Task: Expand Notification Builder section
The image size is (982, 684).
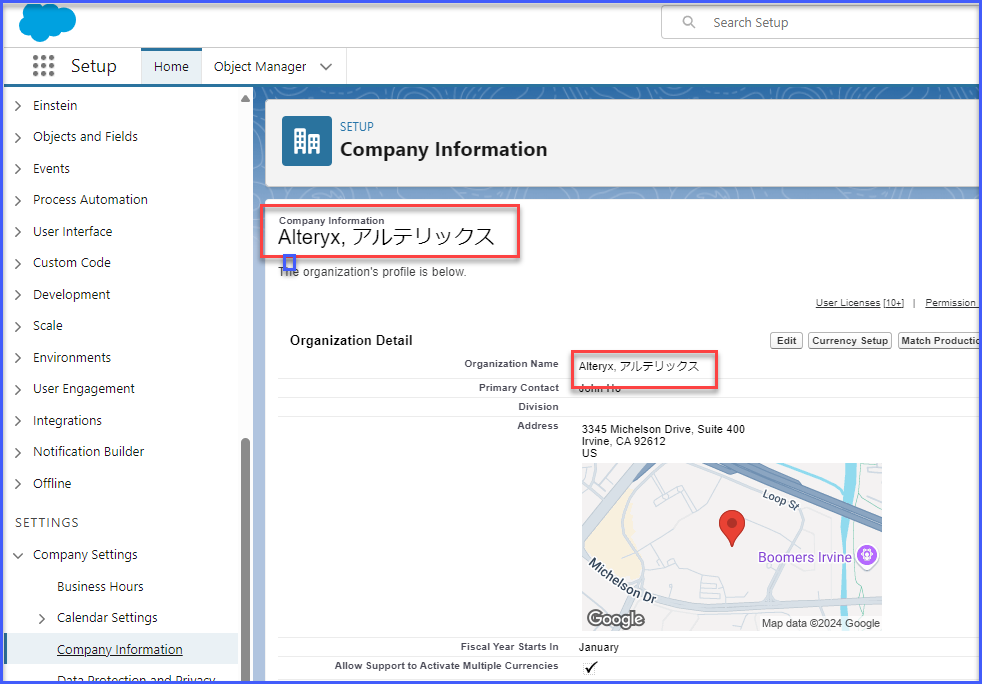Action: pyautogui.click(x=18, y=452)
